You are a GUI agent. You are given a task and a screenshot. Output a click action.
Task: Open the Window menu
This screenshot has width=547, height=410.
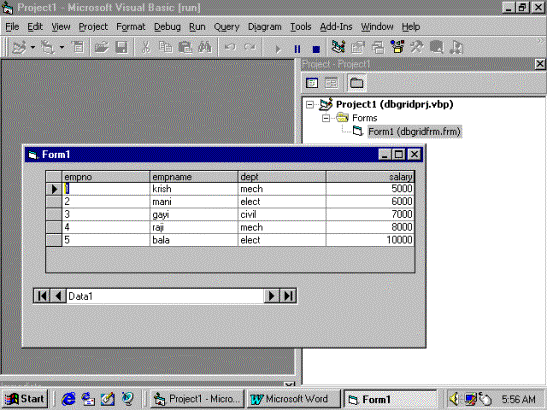click(x=377, y=27)
